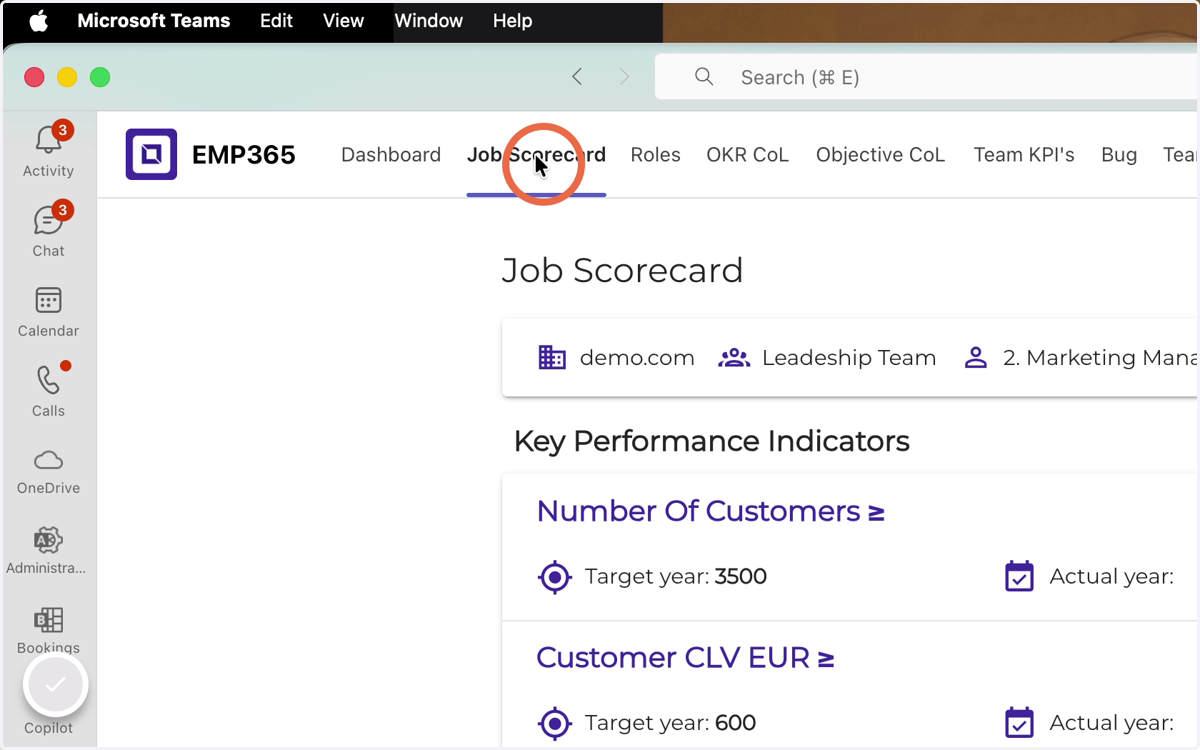
Task: Open the Activity feed in Teams sidebar
Action: pyautogui.click(x=48, y=150)
